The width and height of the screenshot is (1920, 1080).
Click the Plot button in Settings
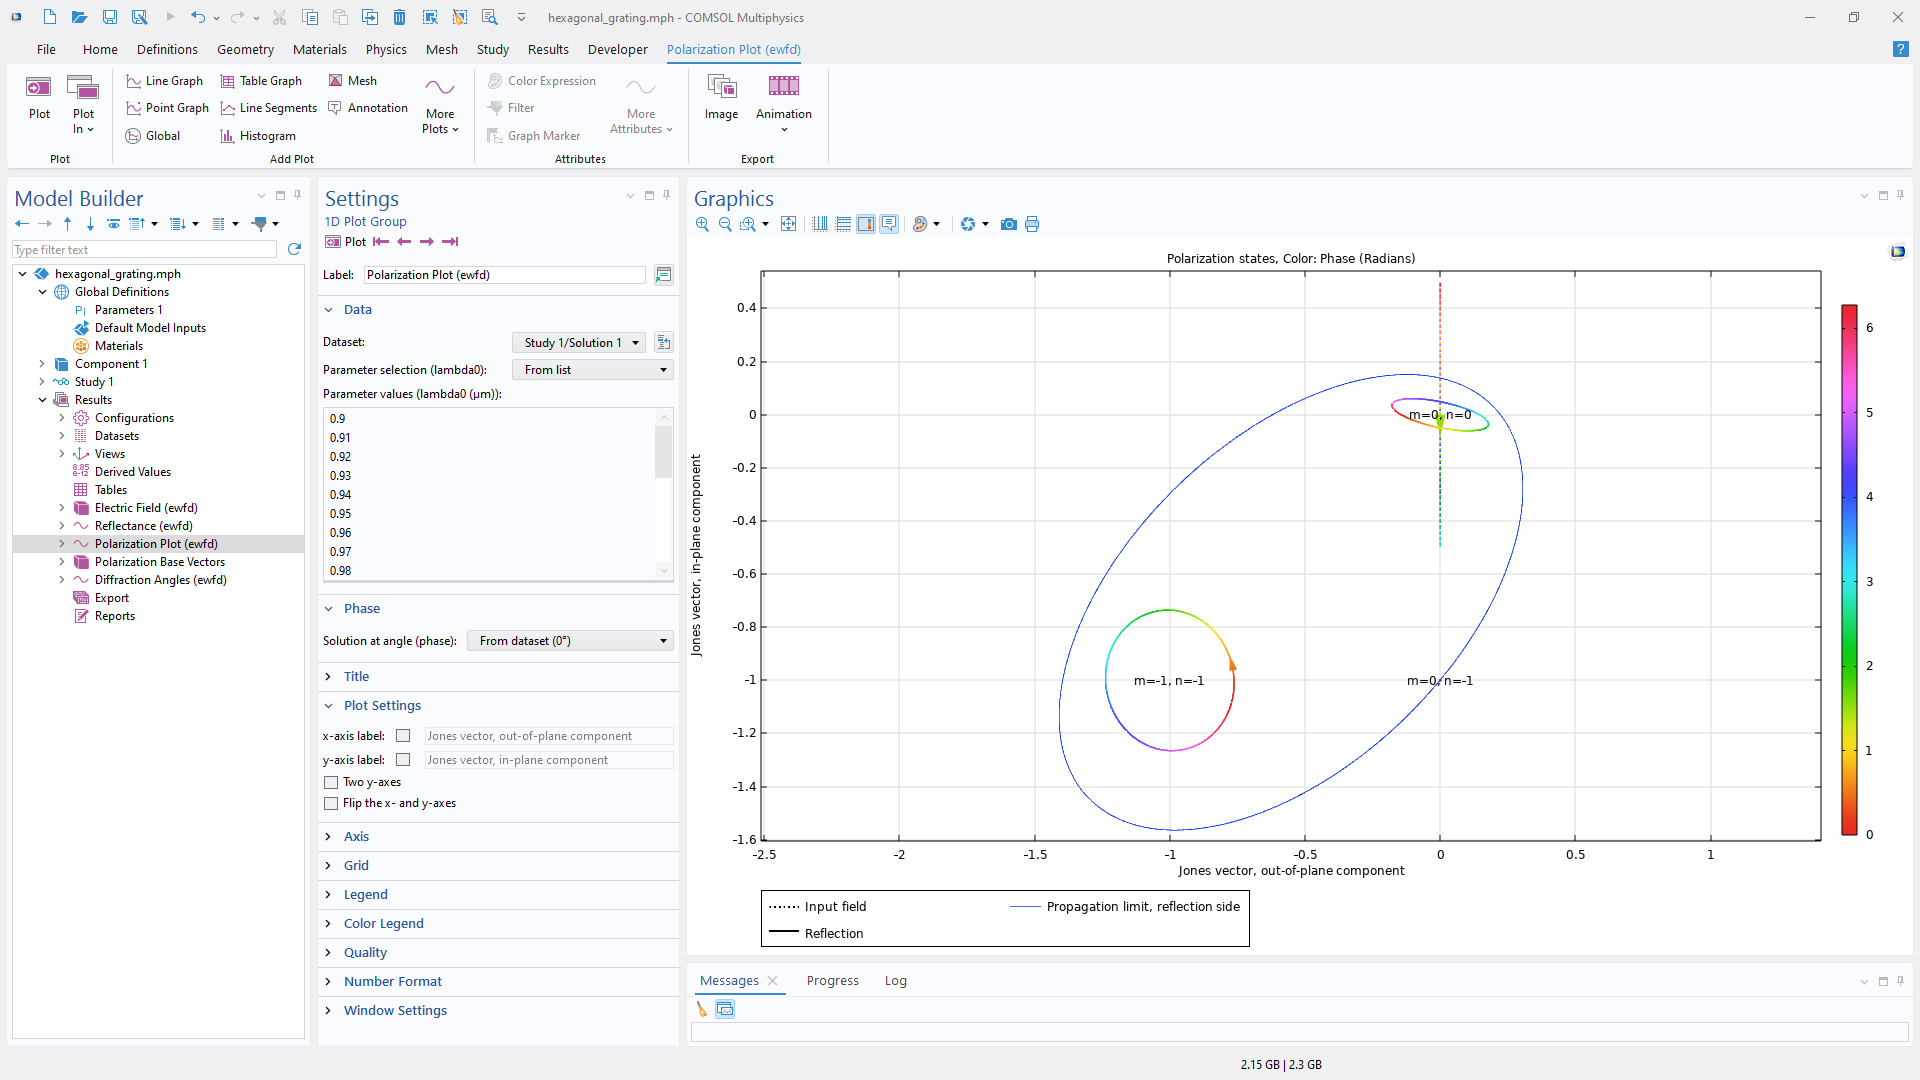point(346,242)
